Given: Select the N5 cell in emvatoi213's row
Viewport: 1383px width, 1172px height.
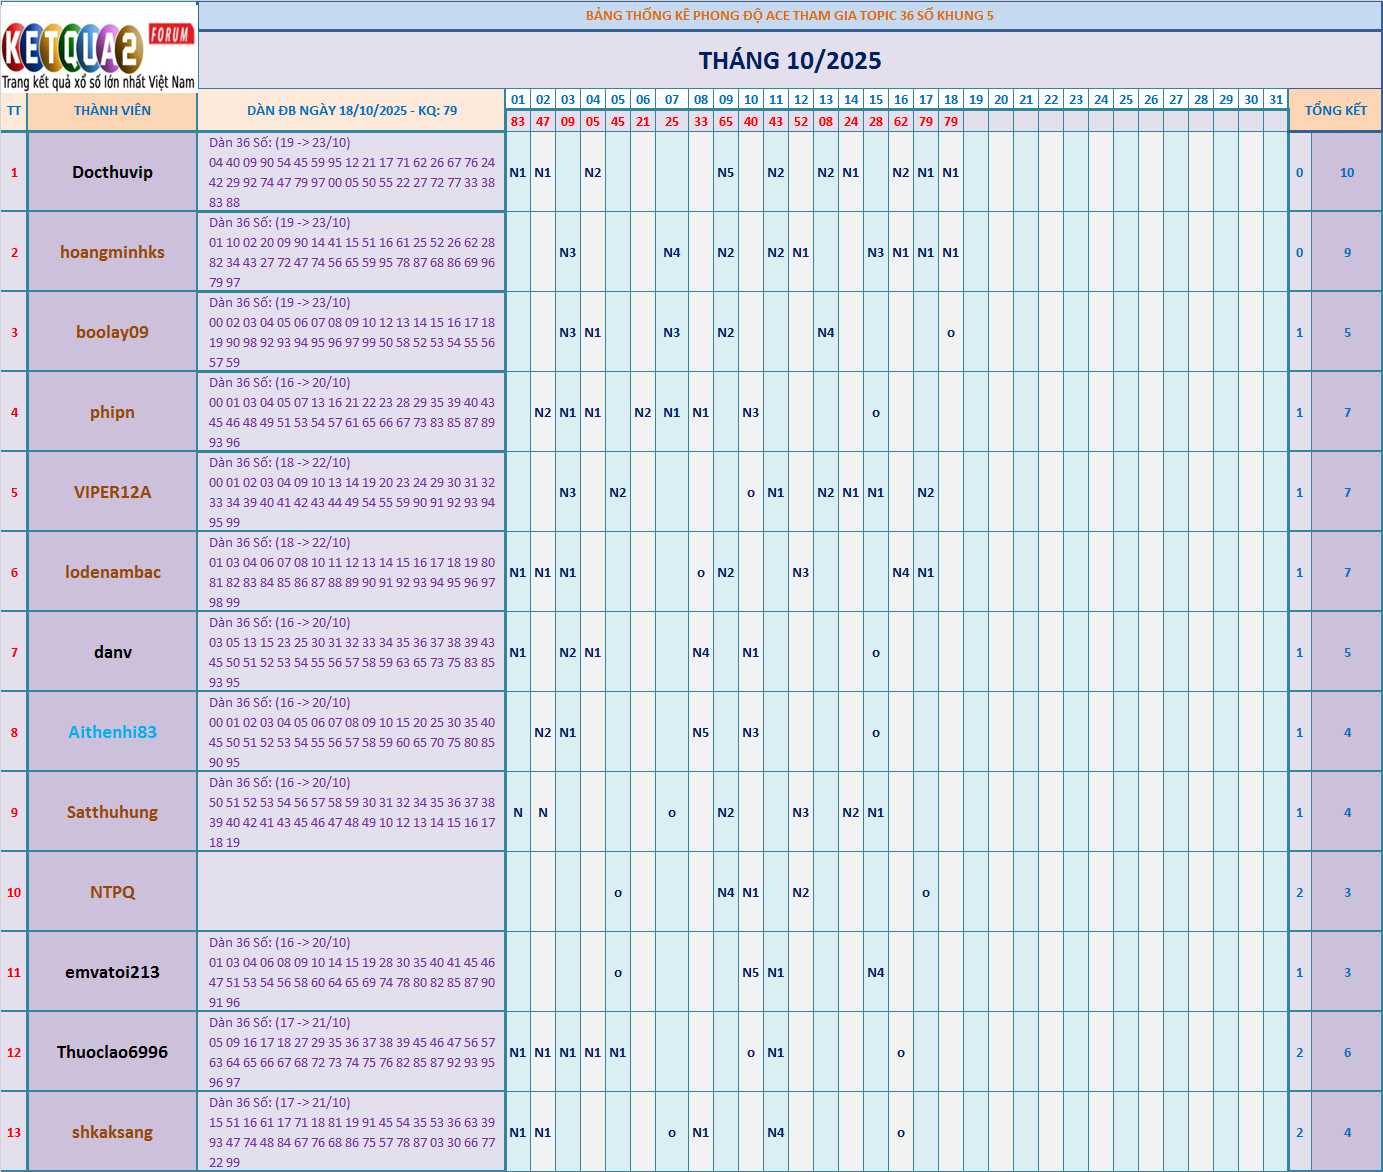Looking at the screenshot, I should coord(750,973).
